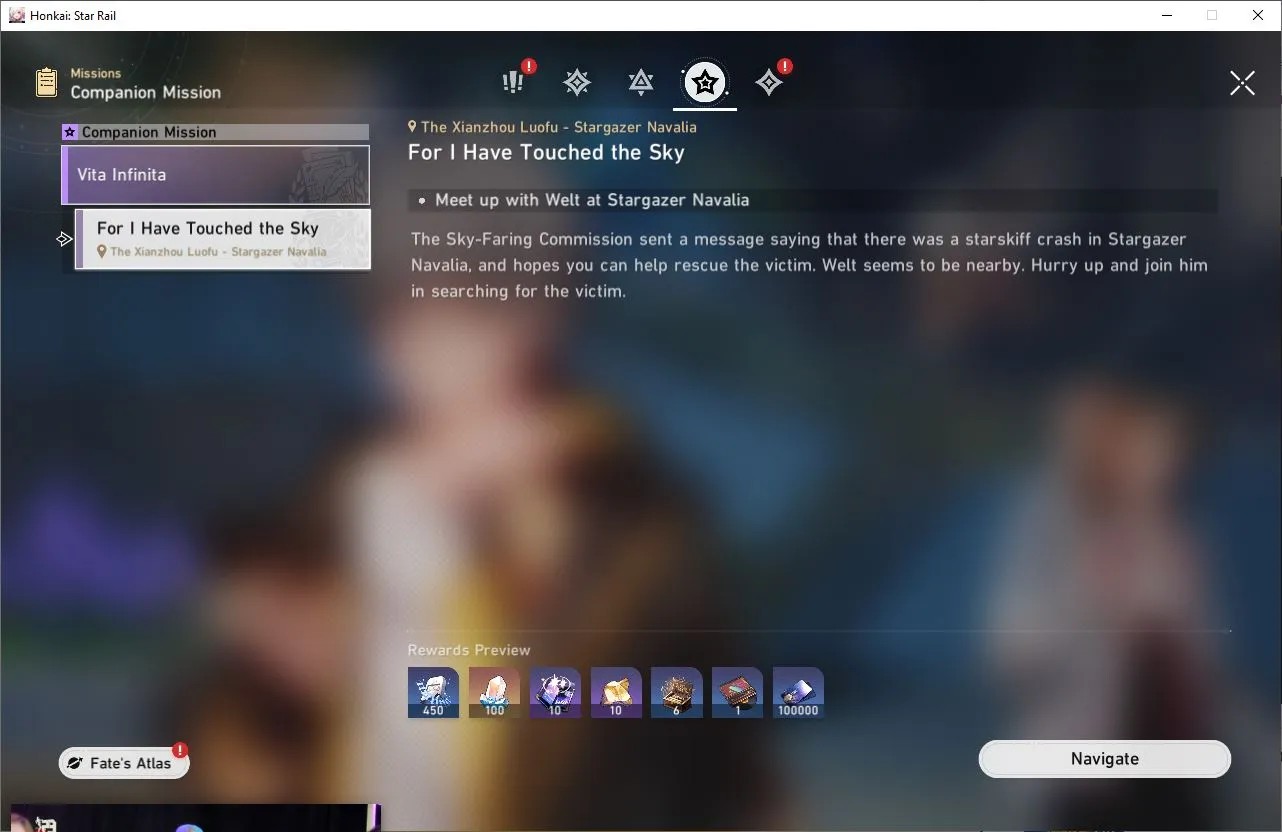This screenshot has height=832, width=1282.
Task: Switch to the triangle-star mission category icon
Action: click(641, 82)
